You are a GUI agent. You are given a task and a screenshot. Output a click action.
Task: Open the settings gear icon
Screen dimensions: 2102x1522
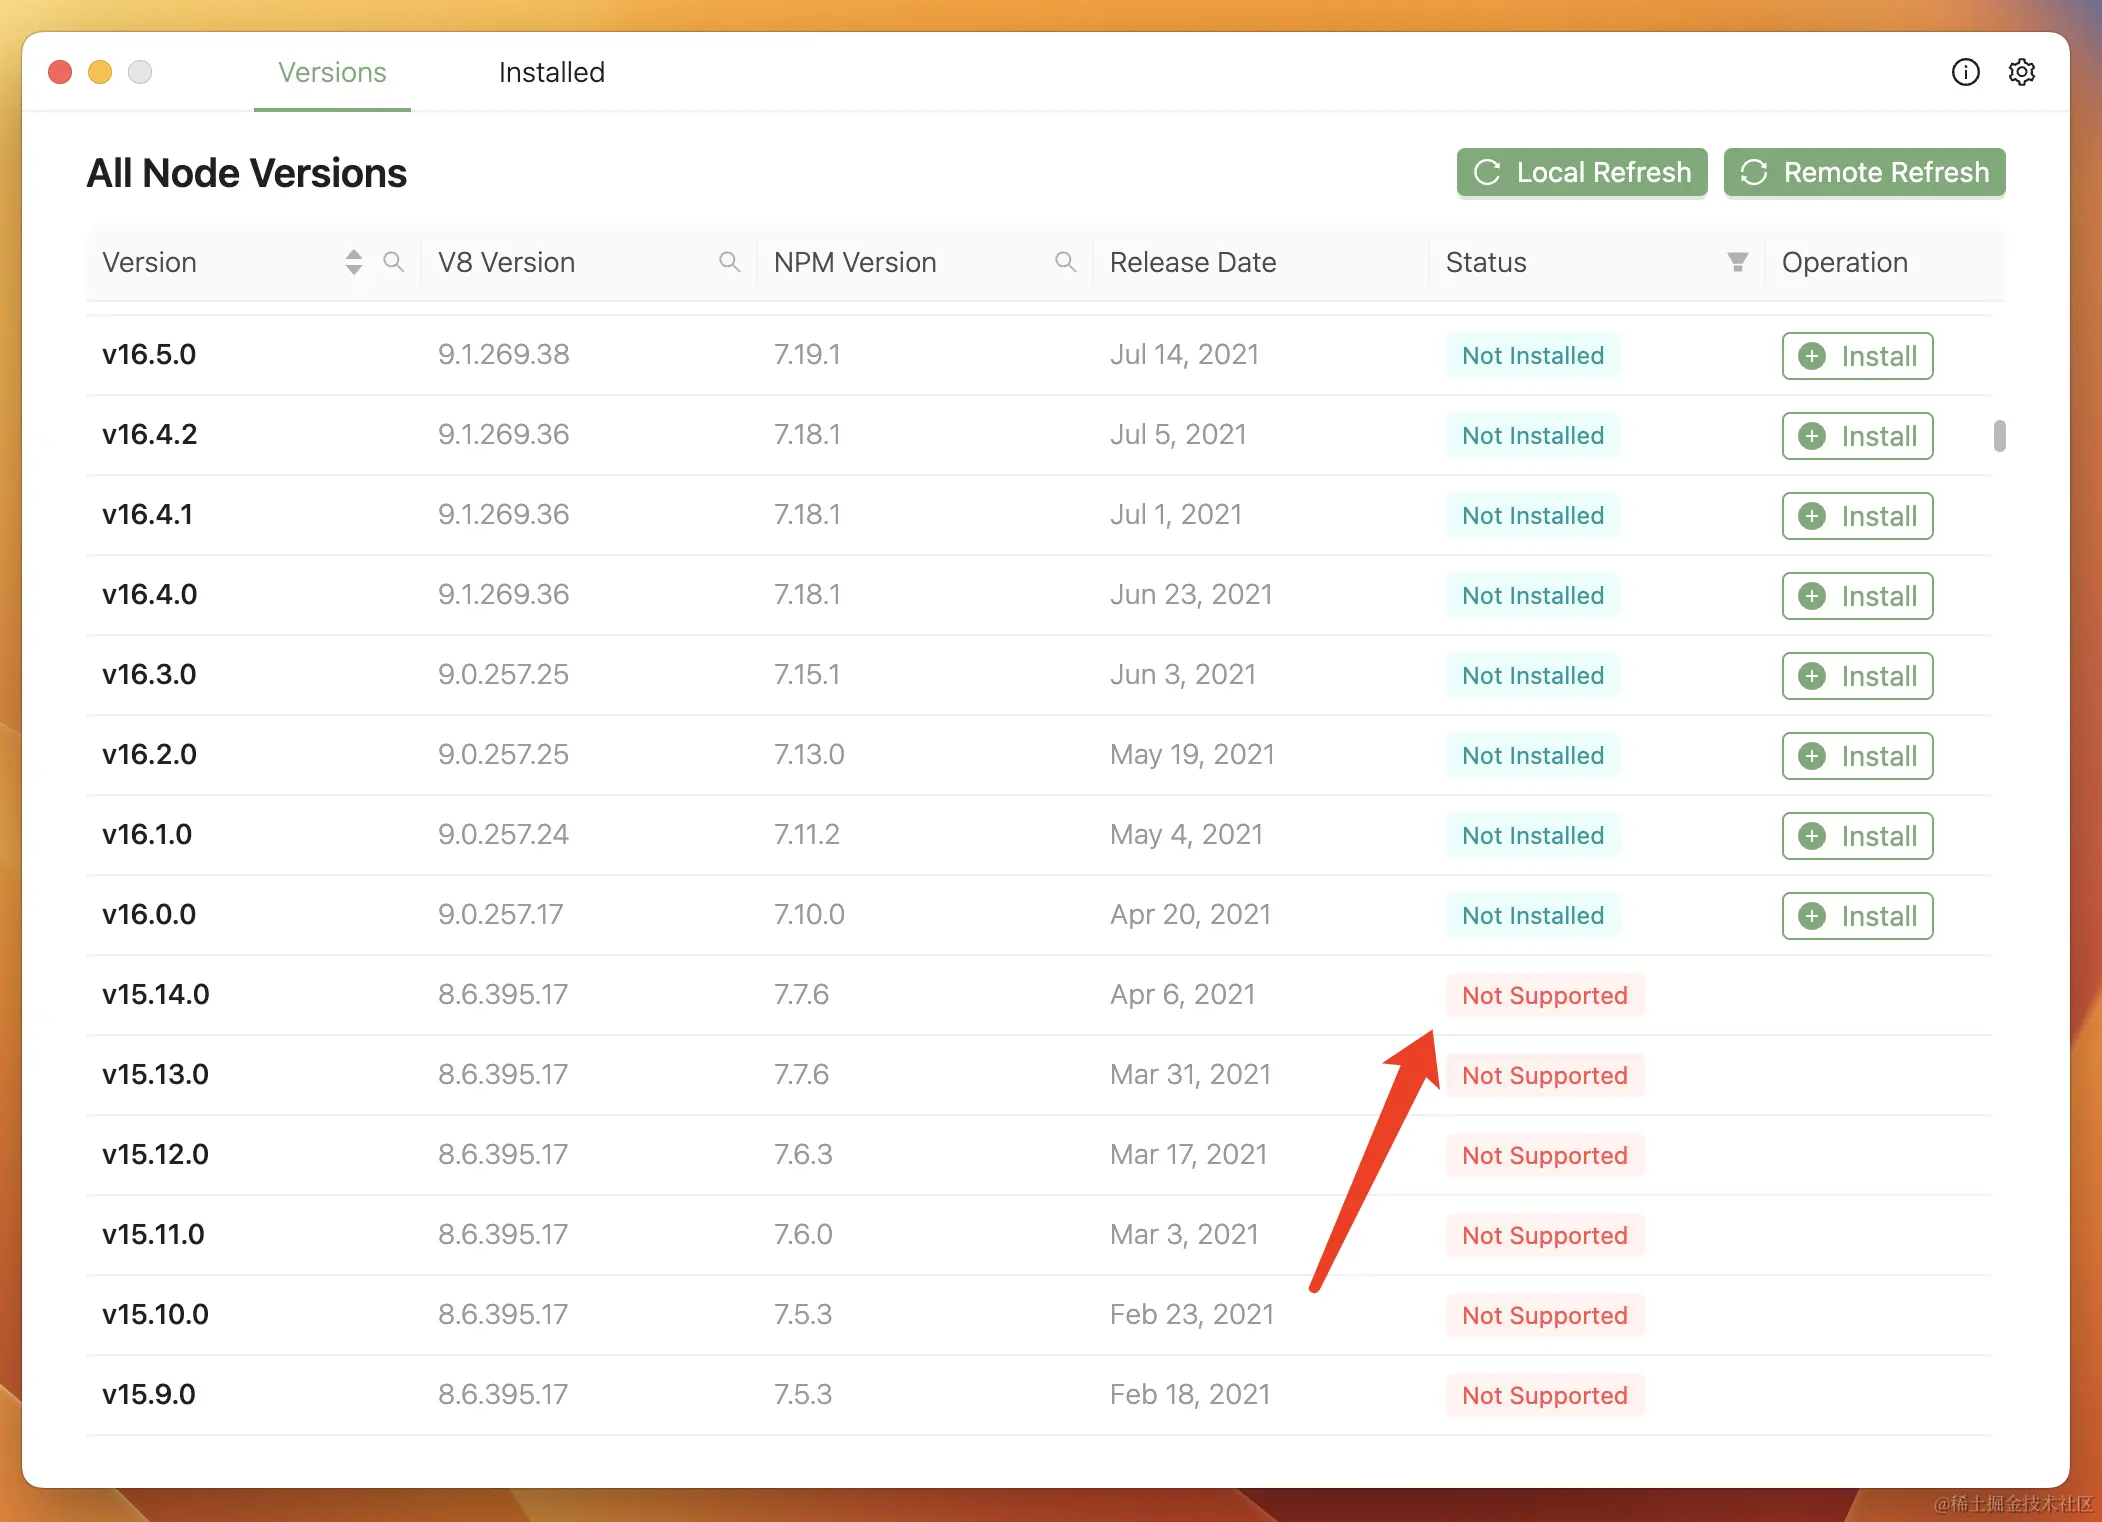tap(2021, 72)
